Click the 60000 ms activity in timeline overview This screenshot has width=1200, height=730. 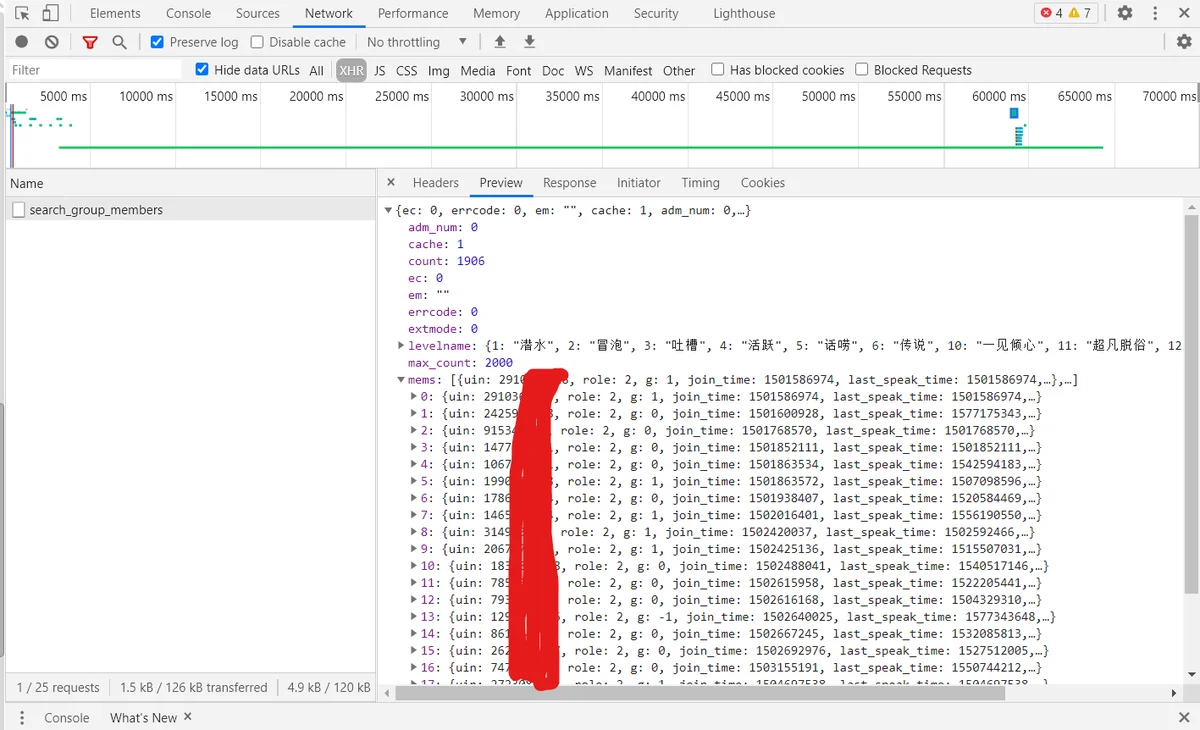[x=1018, y=126]
